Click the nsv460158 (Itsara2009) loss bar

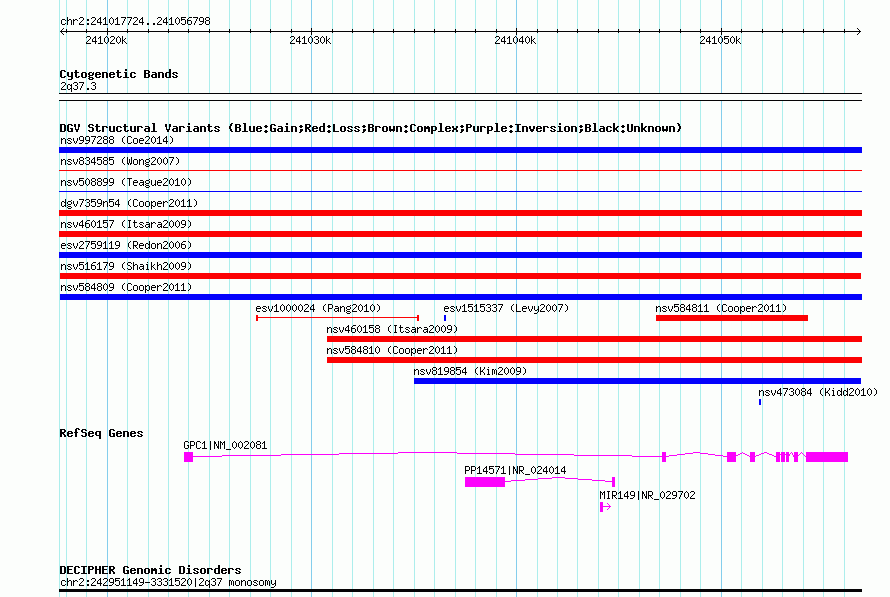(x=594, y=339)
